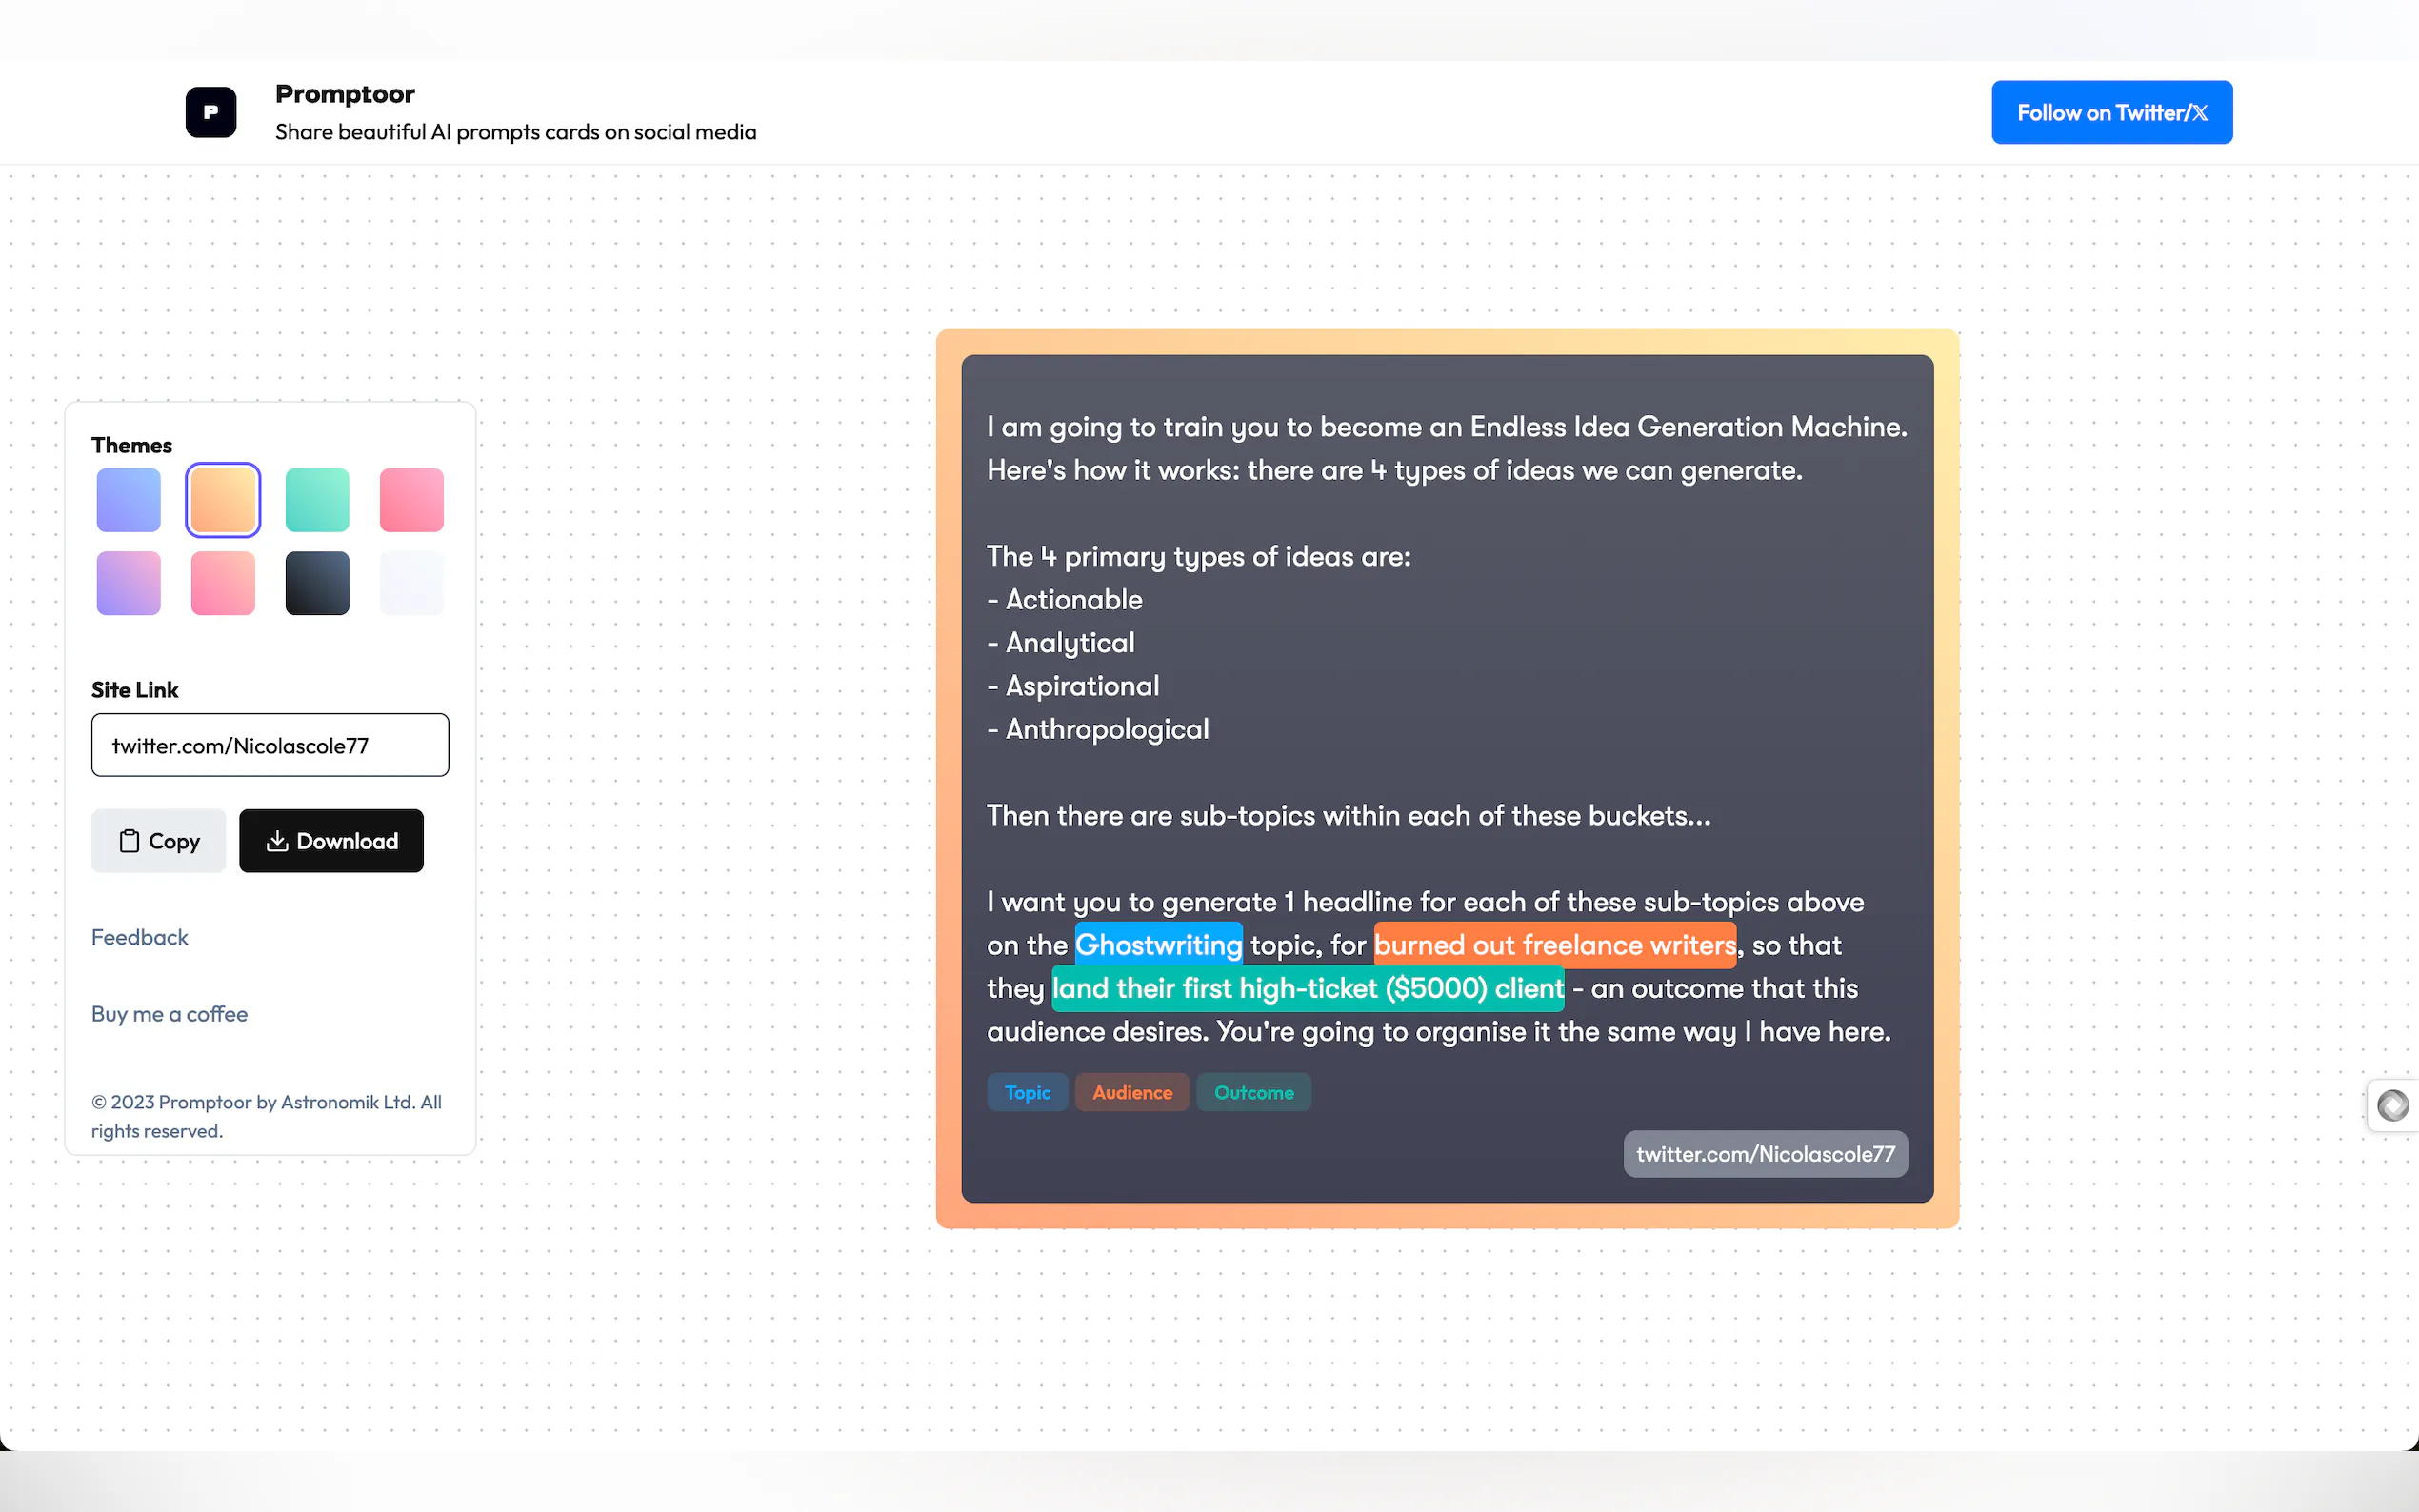The width and height of the screenshot is (2419, 1512).
Task: Click the green Outcome tag
Action: (1253, 1092)
